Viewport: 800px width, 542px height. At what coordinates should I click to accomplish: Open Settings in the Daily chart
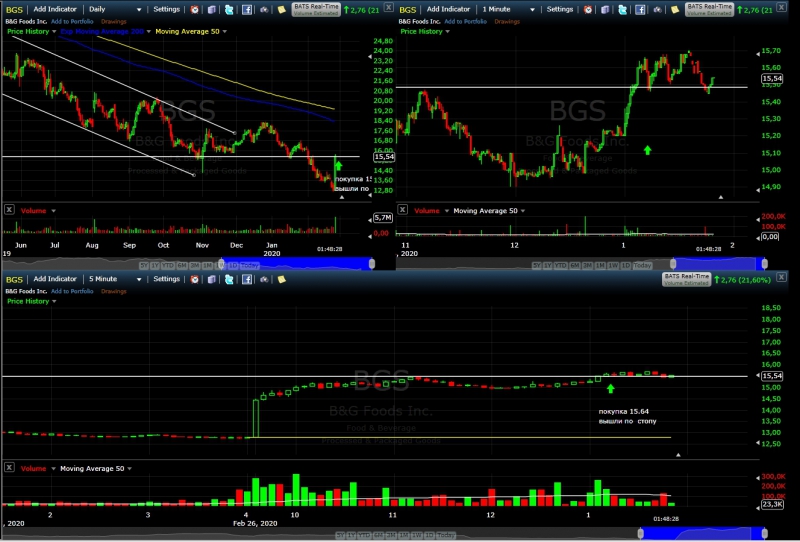click(x=166, y=9)
